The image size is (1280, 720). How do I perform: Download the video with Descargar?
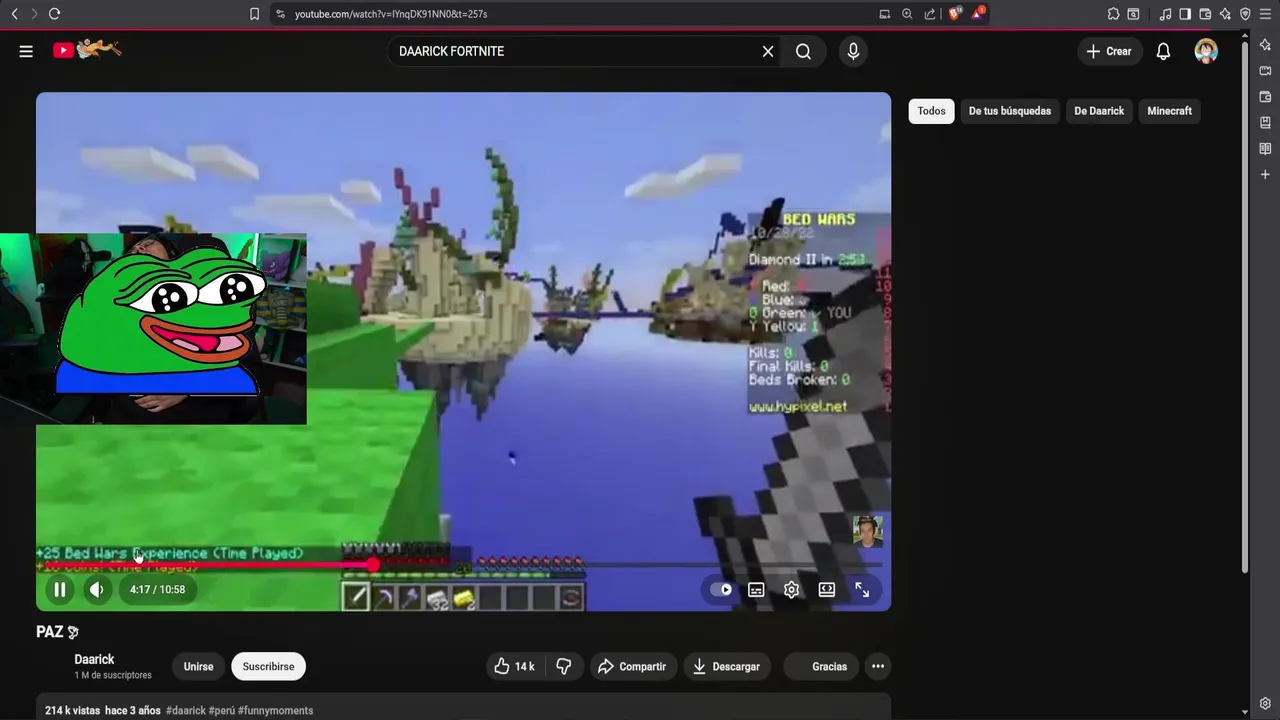pos(726,667)
